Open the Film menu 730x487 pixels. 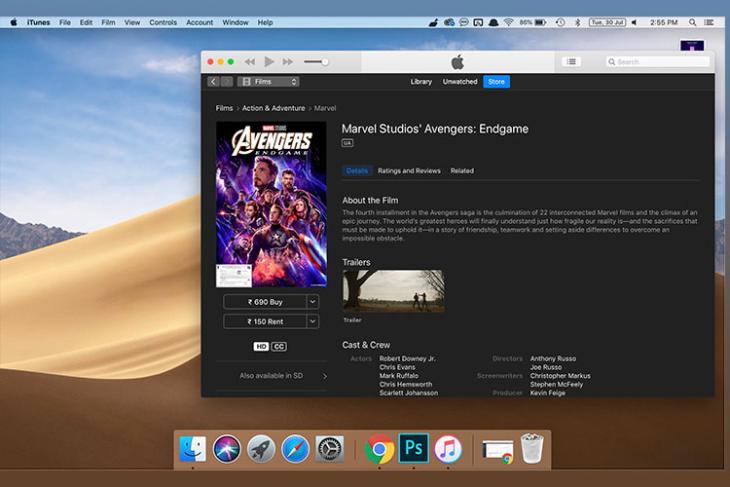click(108, 22)
